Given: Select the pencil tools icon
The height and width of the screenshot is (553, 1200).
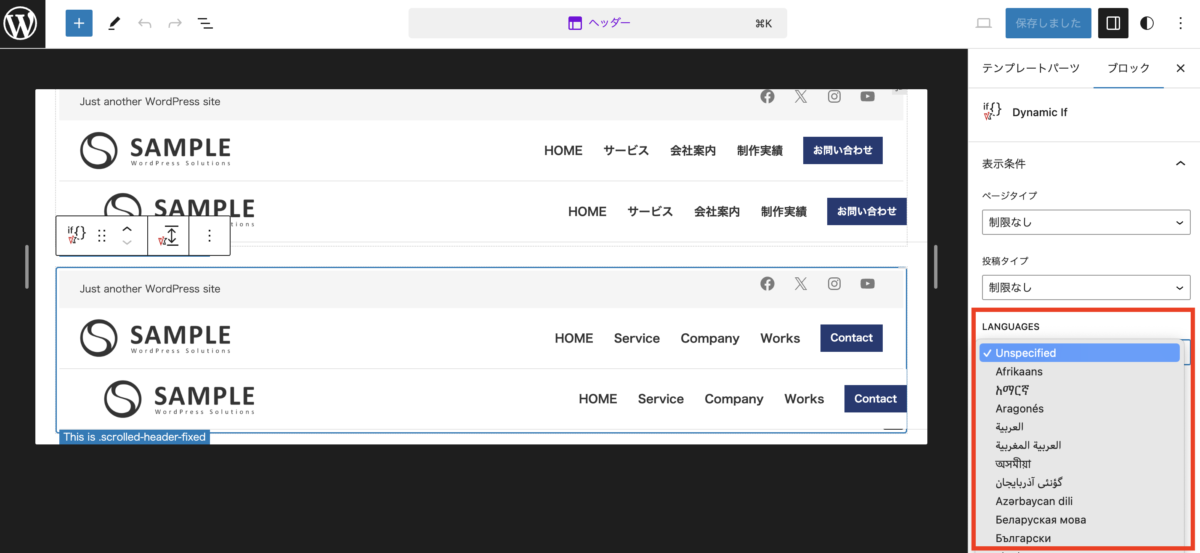Looking at the screenshot, I should coord(114,23).
